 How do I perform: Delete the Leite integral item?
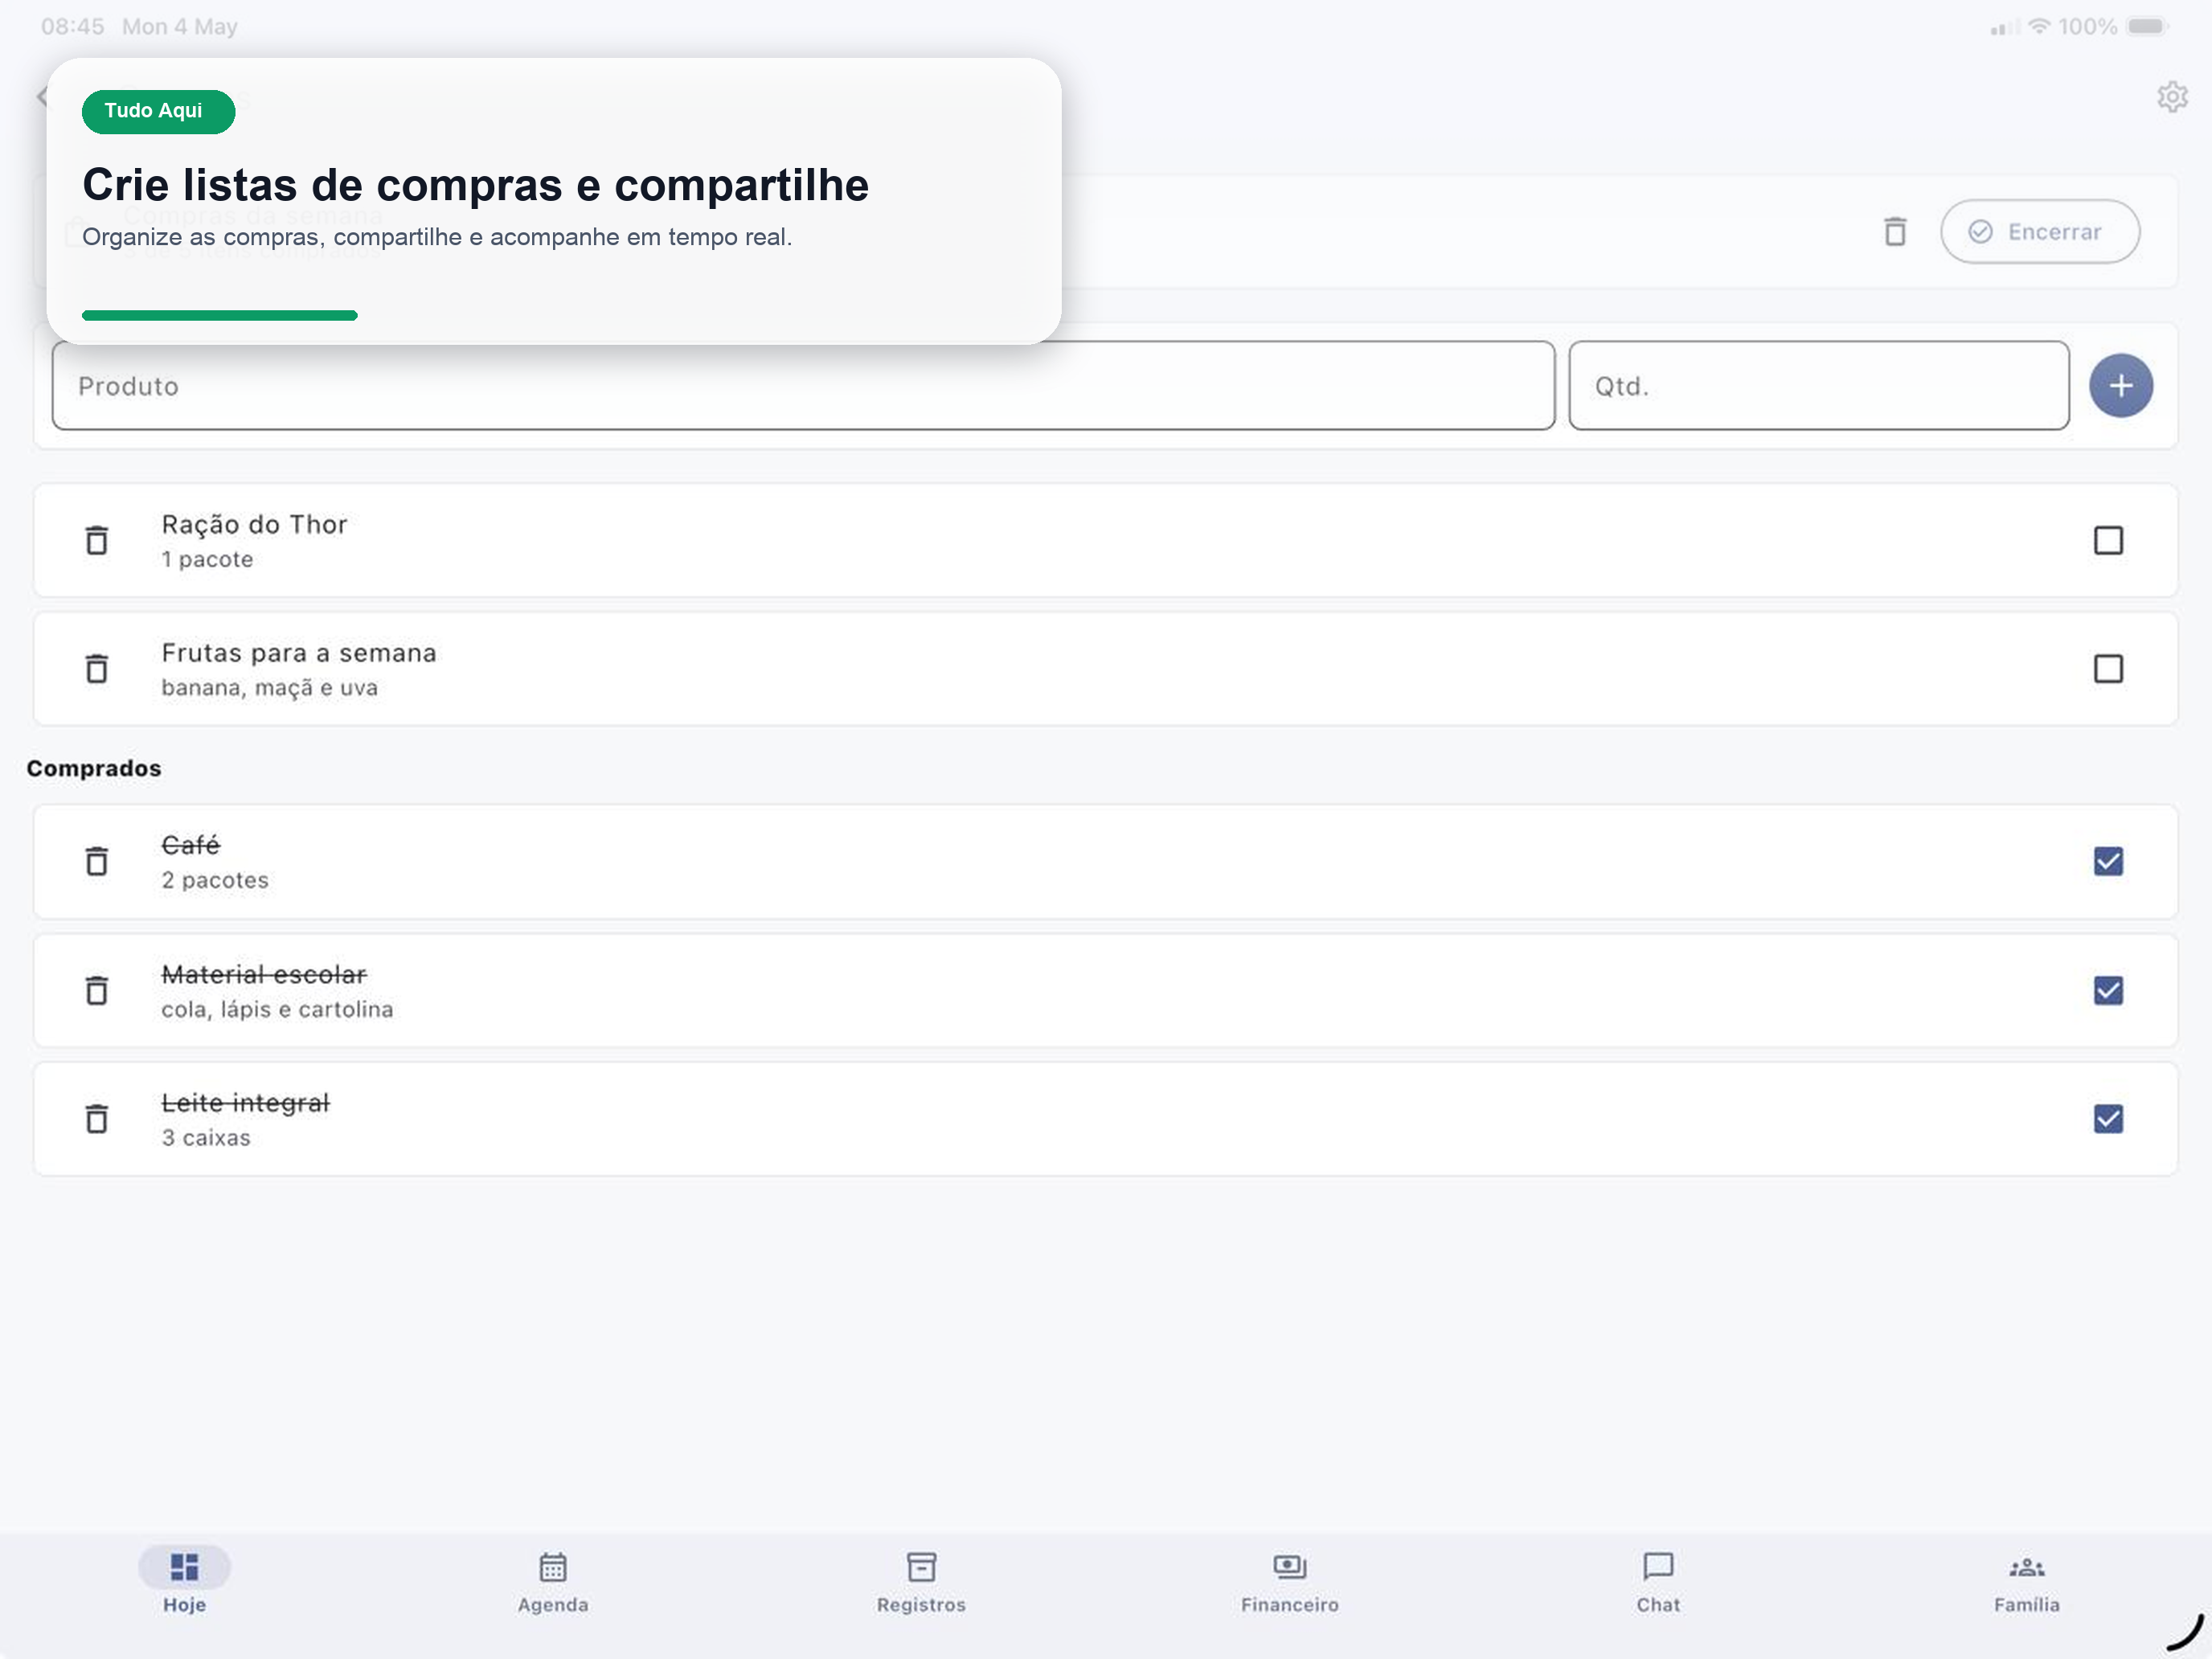coord(96,1118)
